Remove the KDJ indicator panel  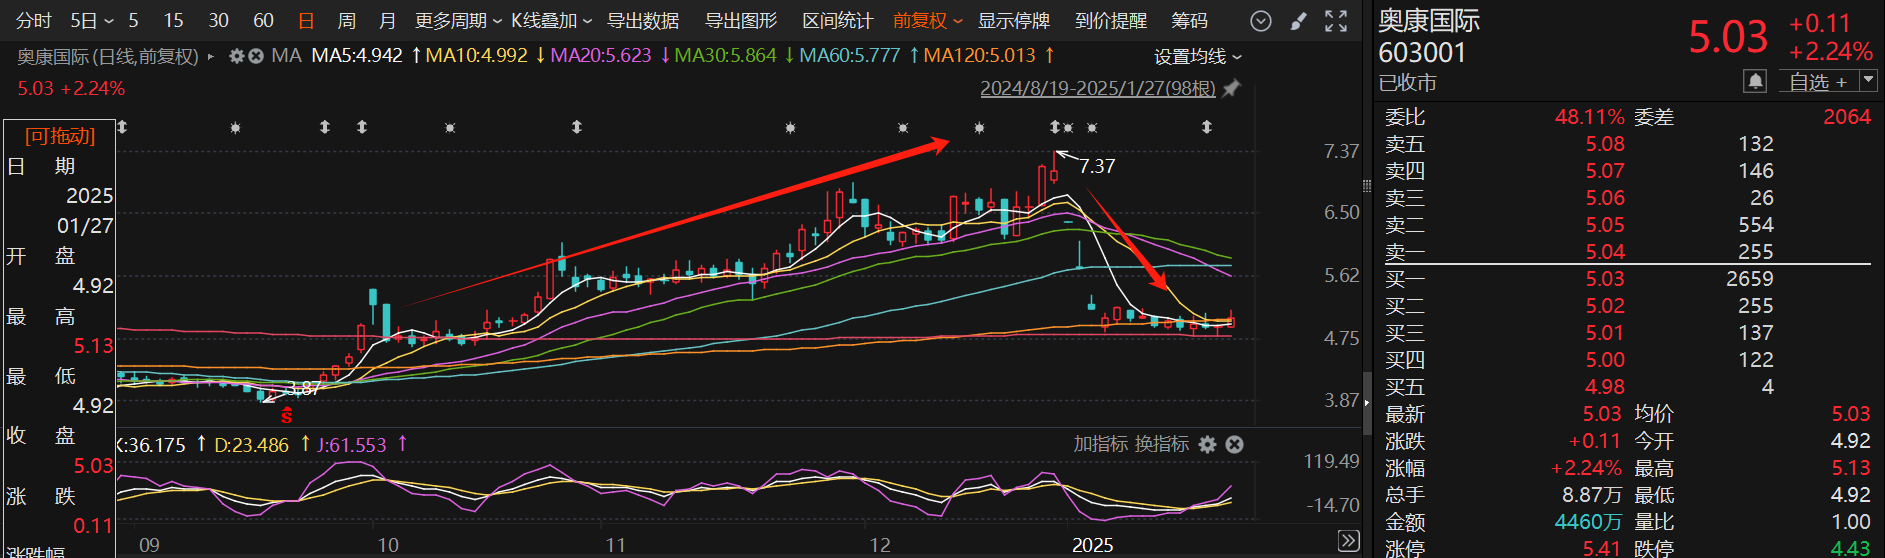pyautogui.click(x=1235, y=444)
